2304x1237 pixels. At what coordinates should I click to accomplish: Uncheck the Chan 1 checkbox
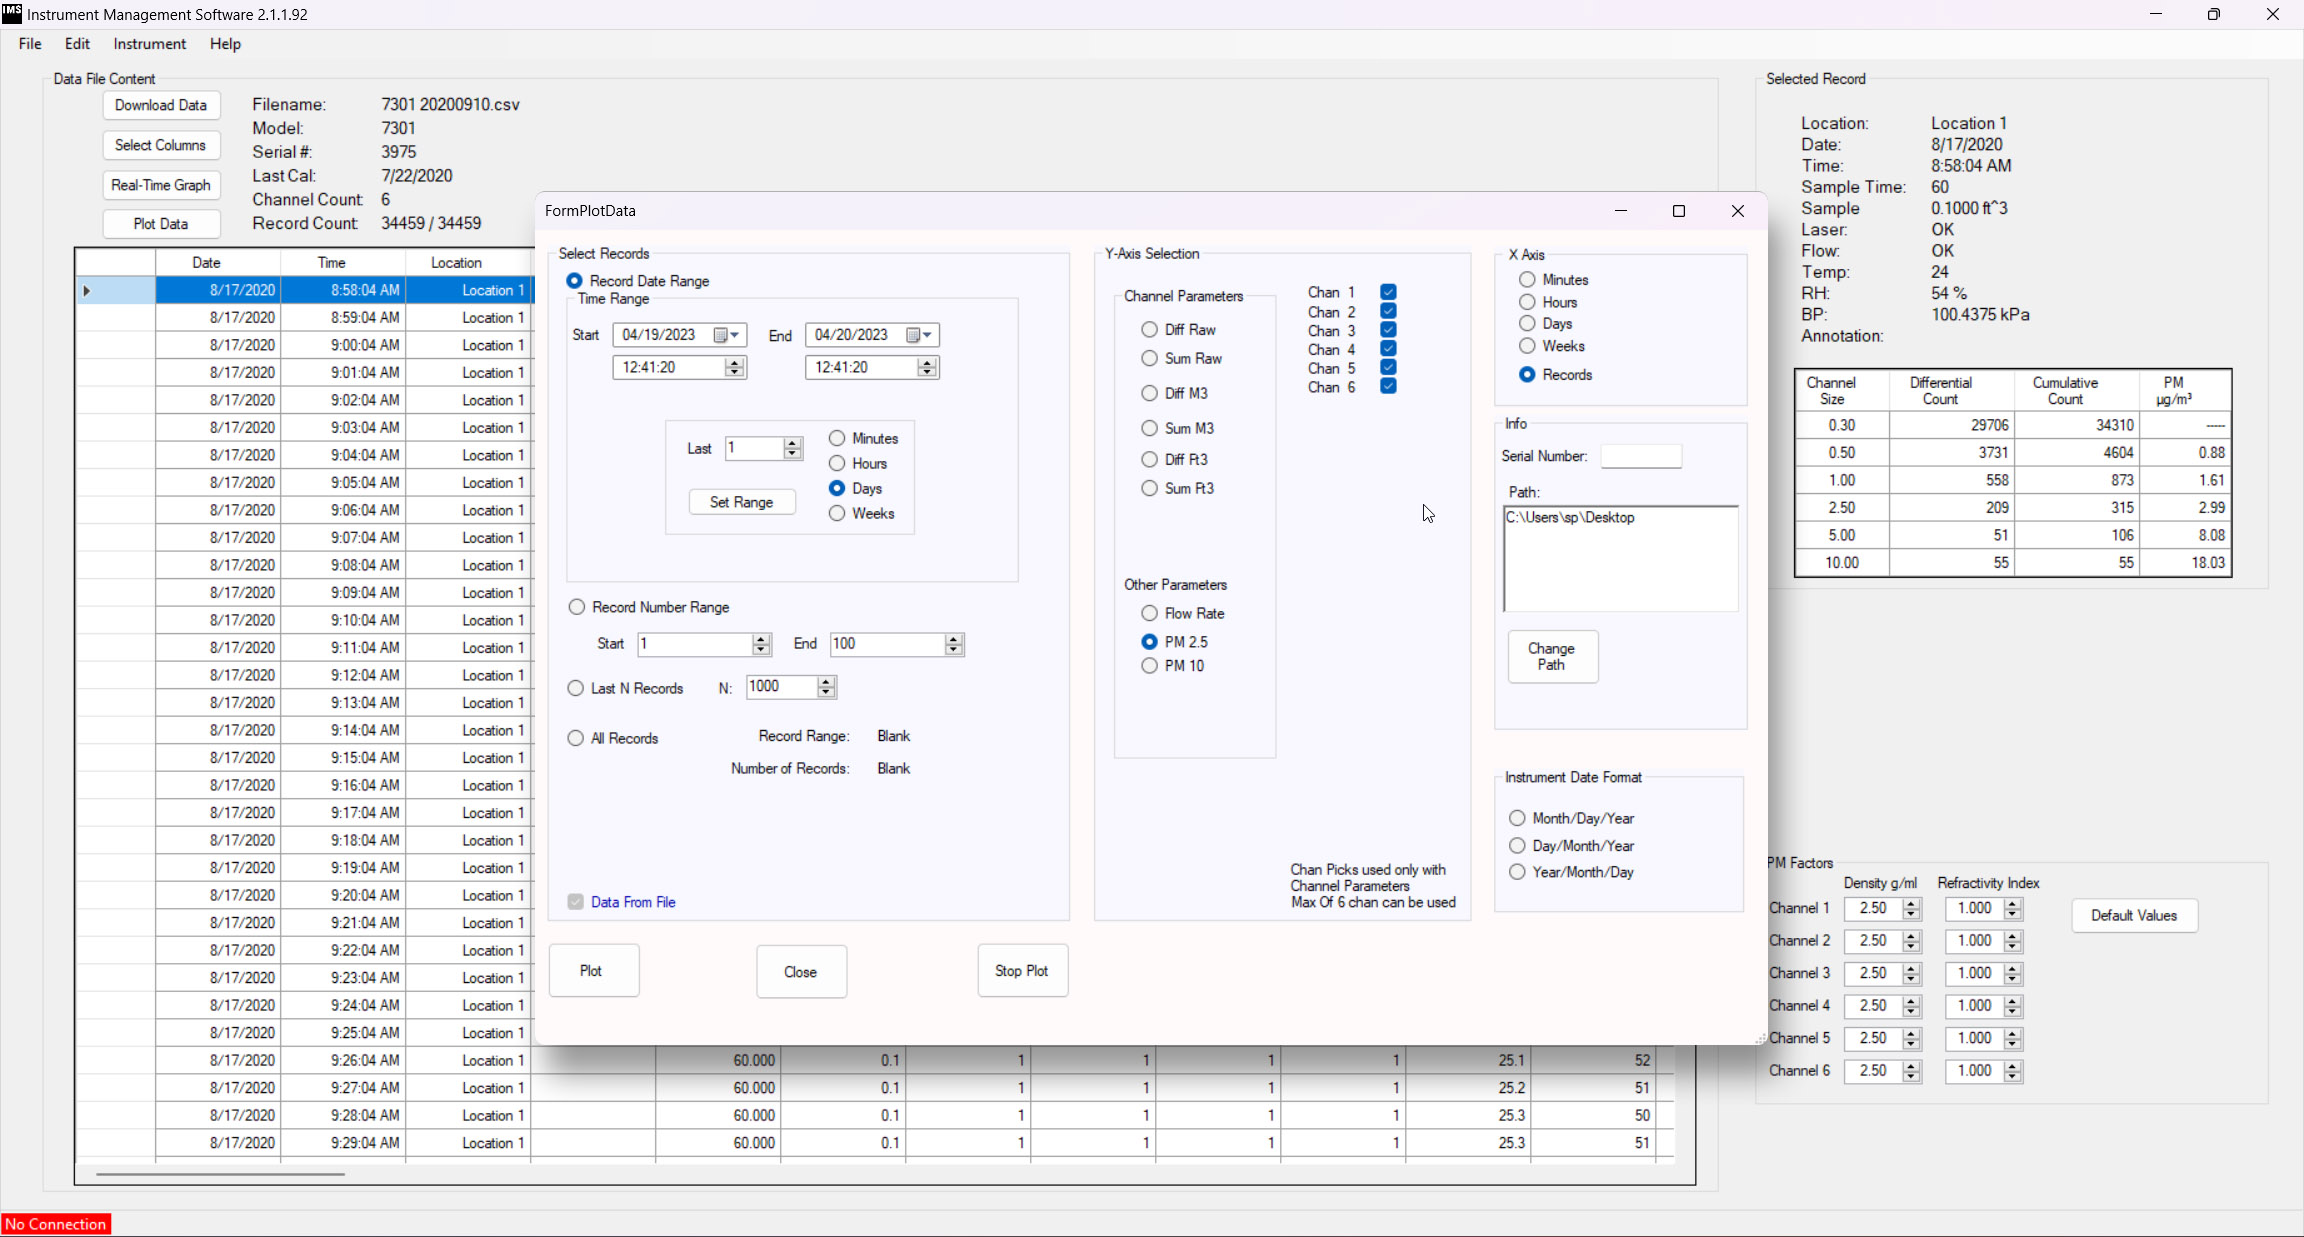(1388, 292)
